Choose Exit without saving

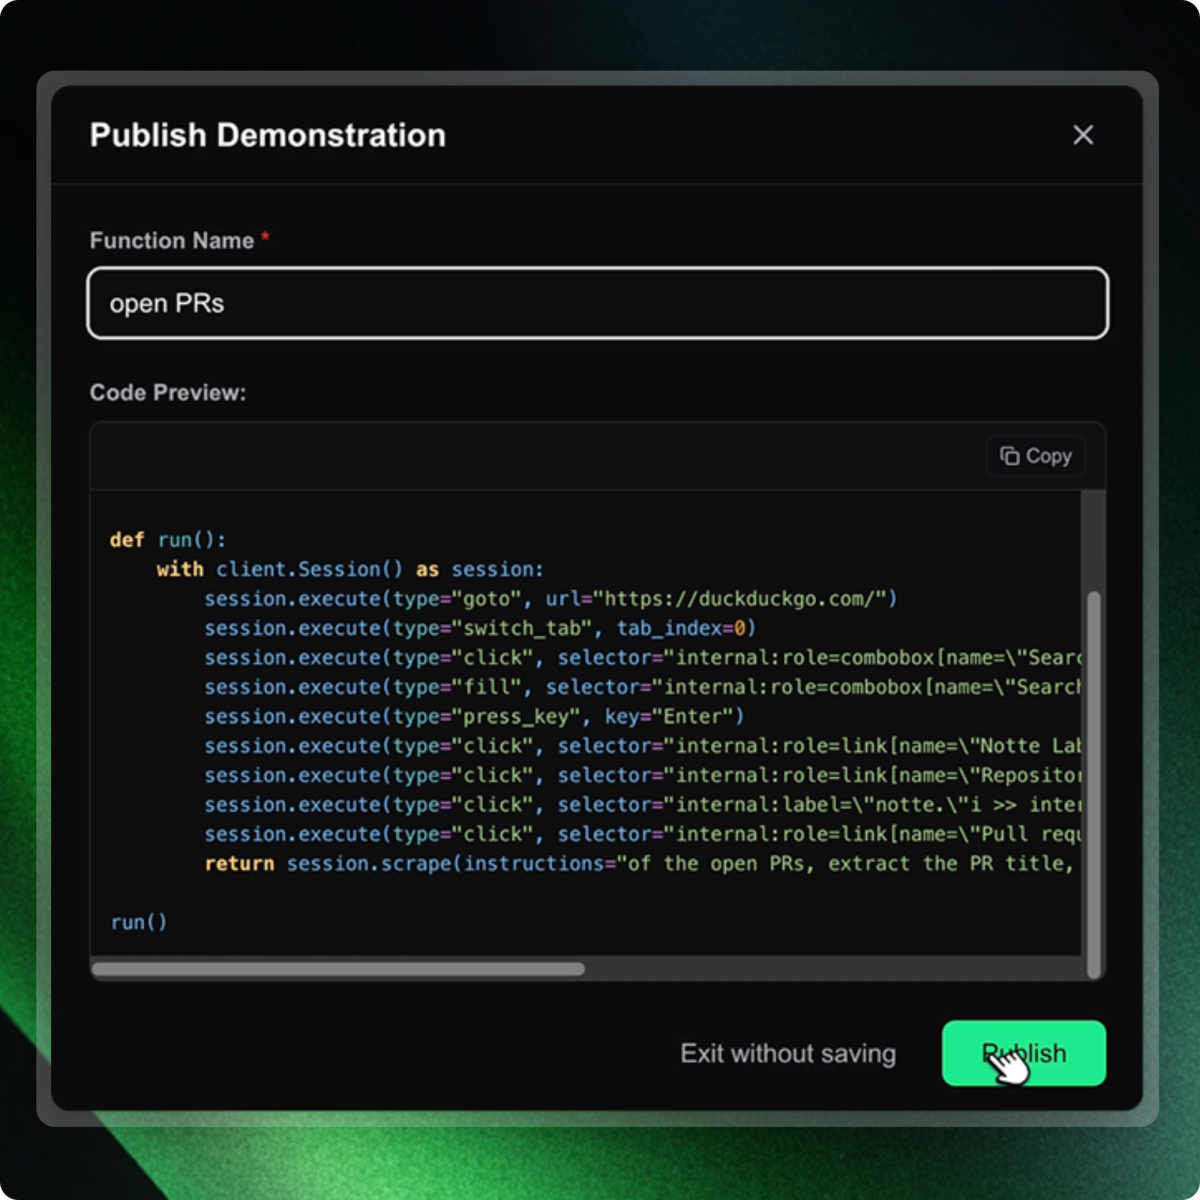click(x=787, y=1053)
